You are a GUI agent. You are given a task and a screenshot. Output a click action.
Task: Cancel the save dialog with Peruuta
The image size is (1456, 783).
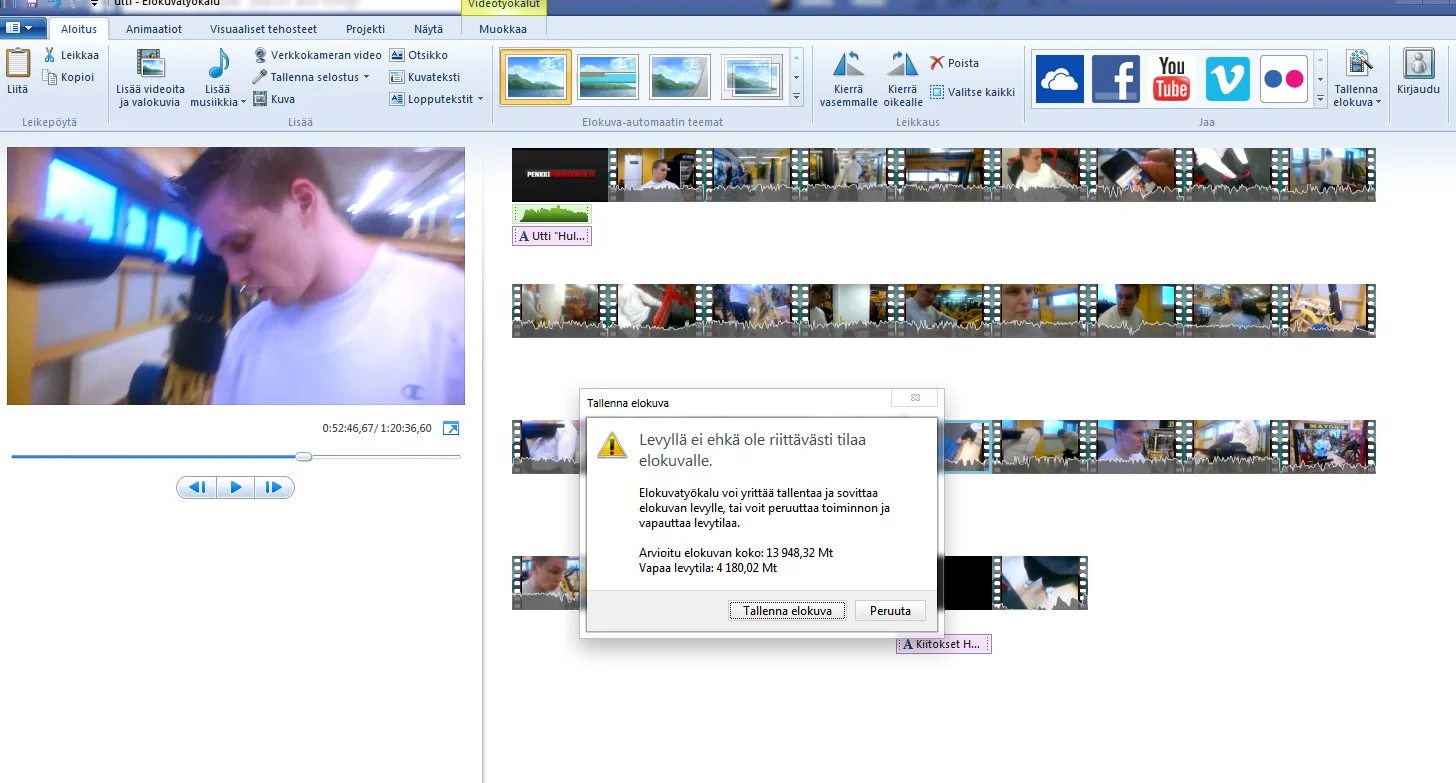[889, 611]
